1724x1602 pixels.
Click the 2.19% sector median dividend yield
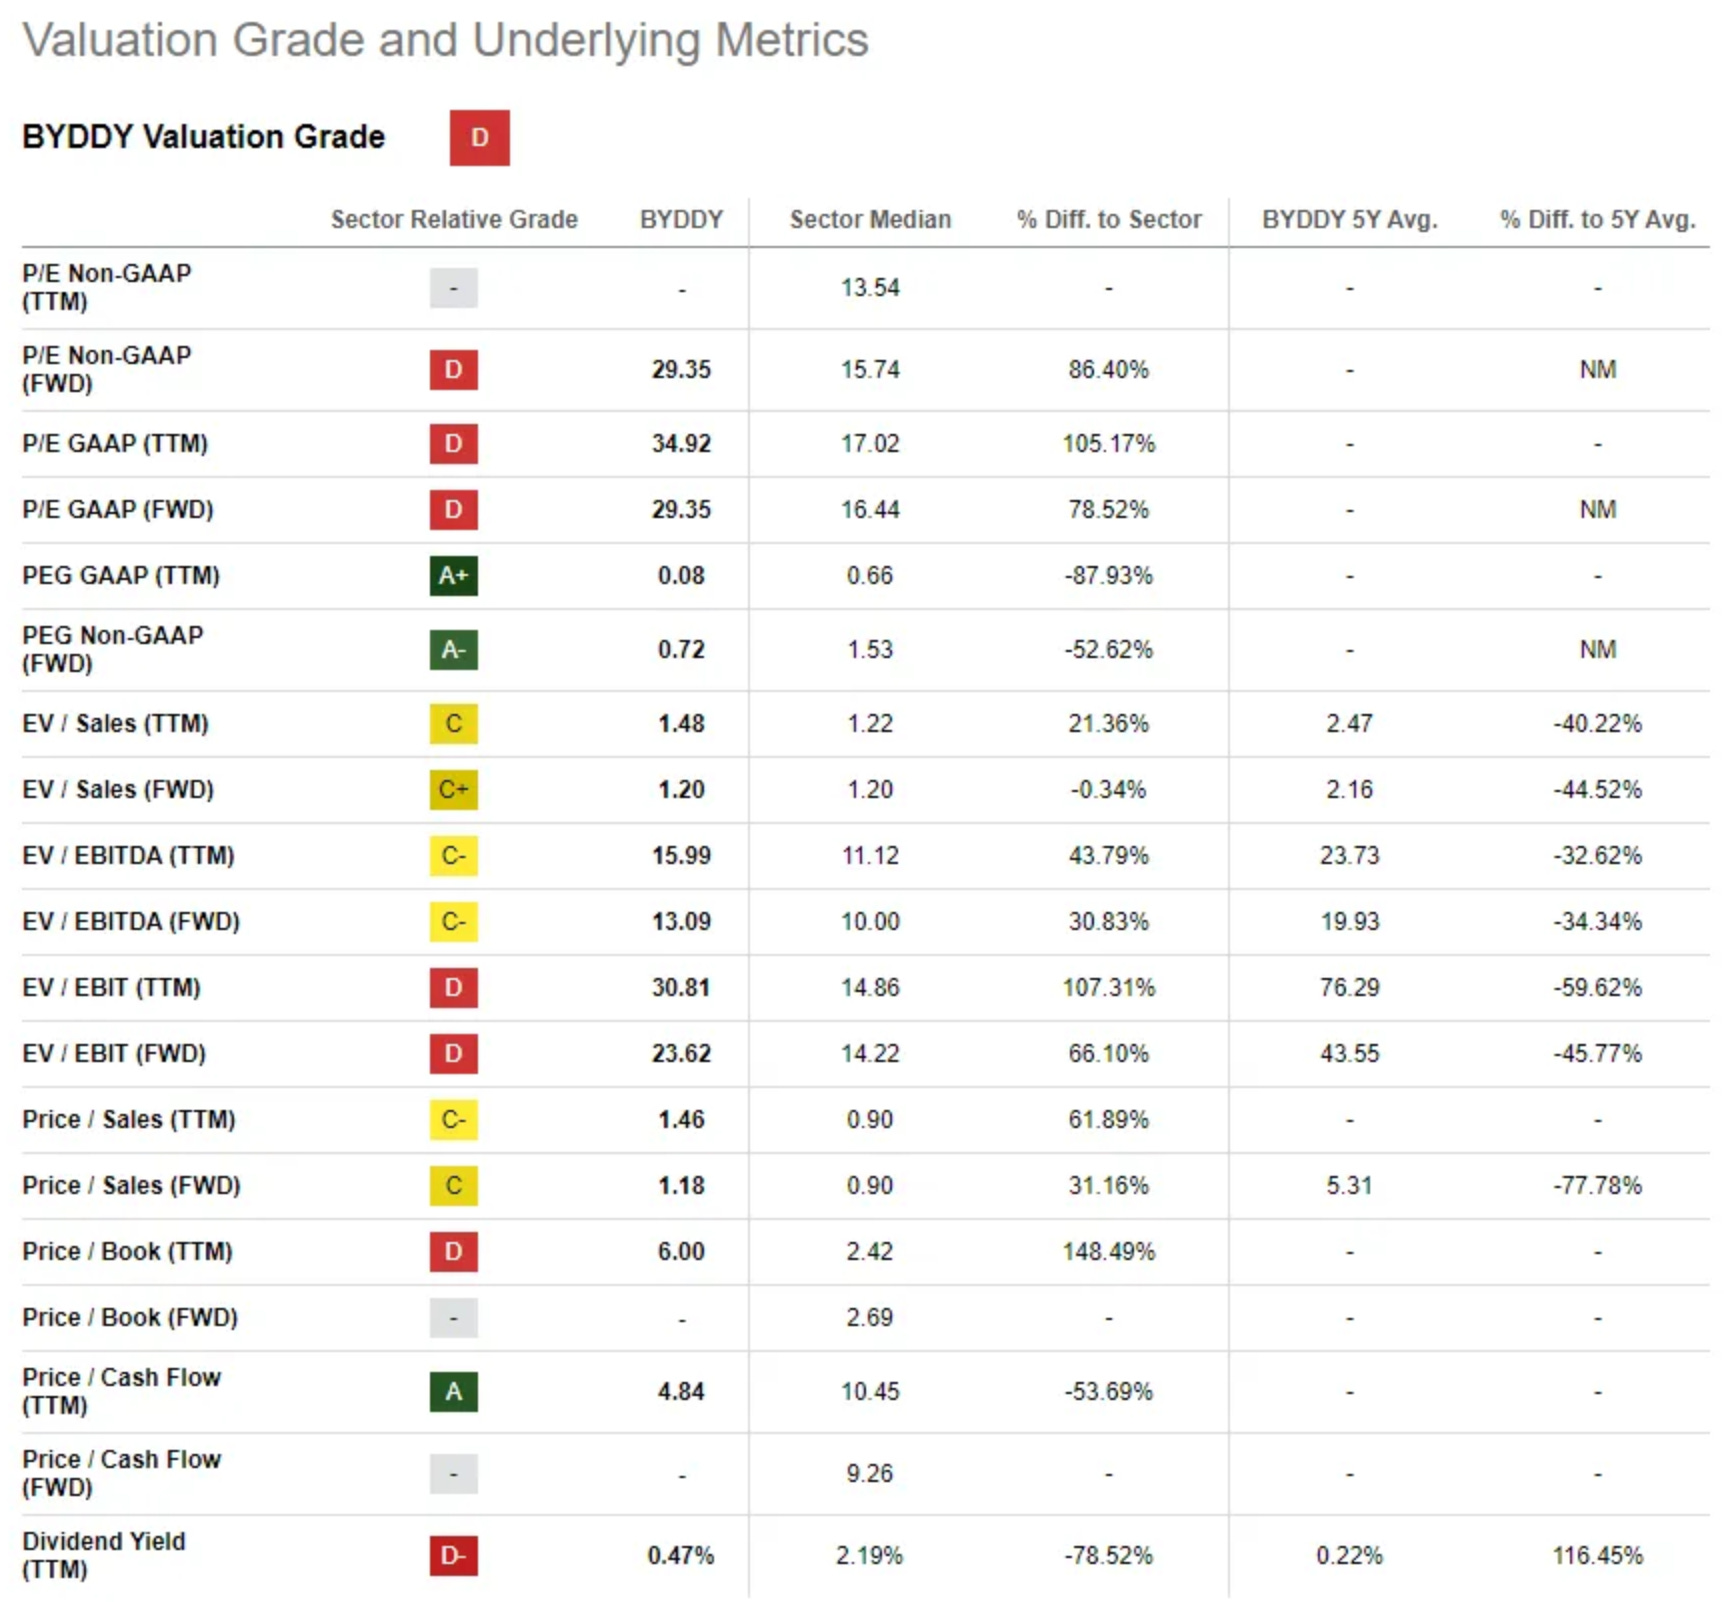(870, 1556)
